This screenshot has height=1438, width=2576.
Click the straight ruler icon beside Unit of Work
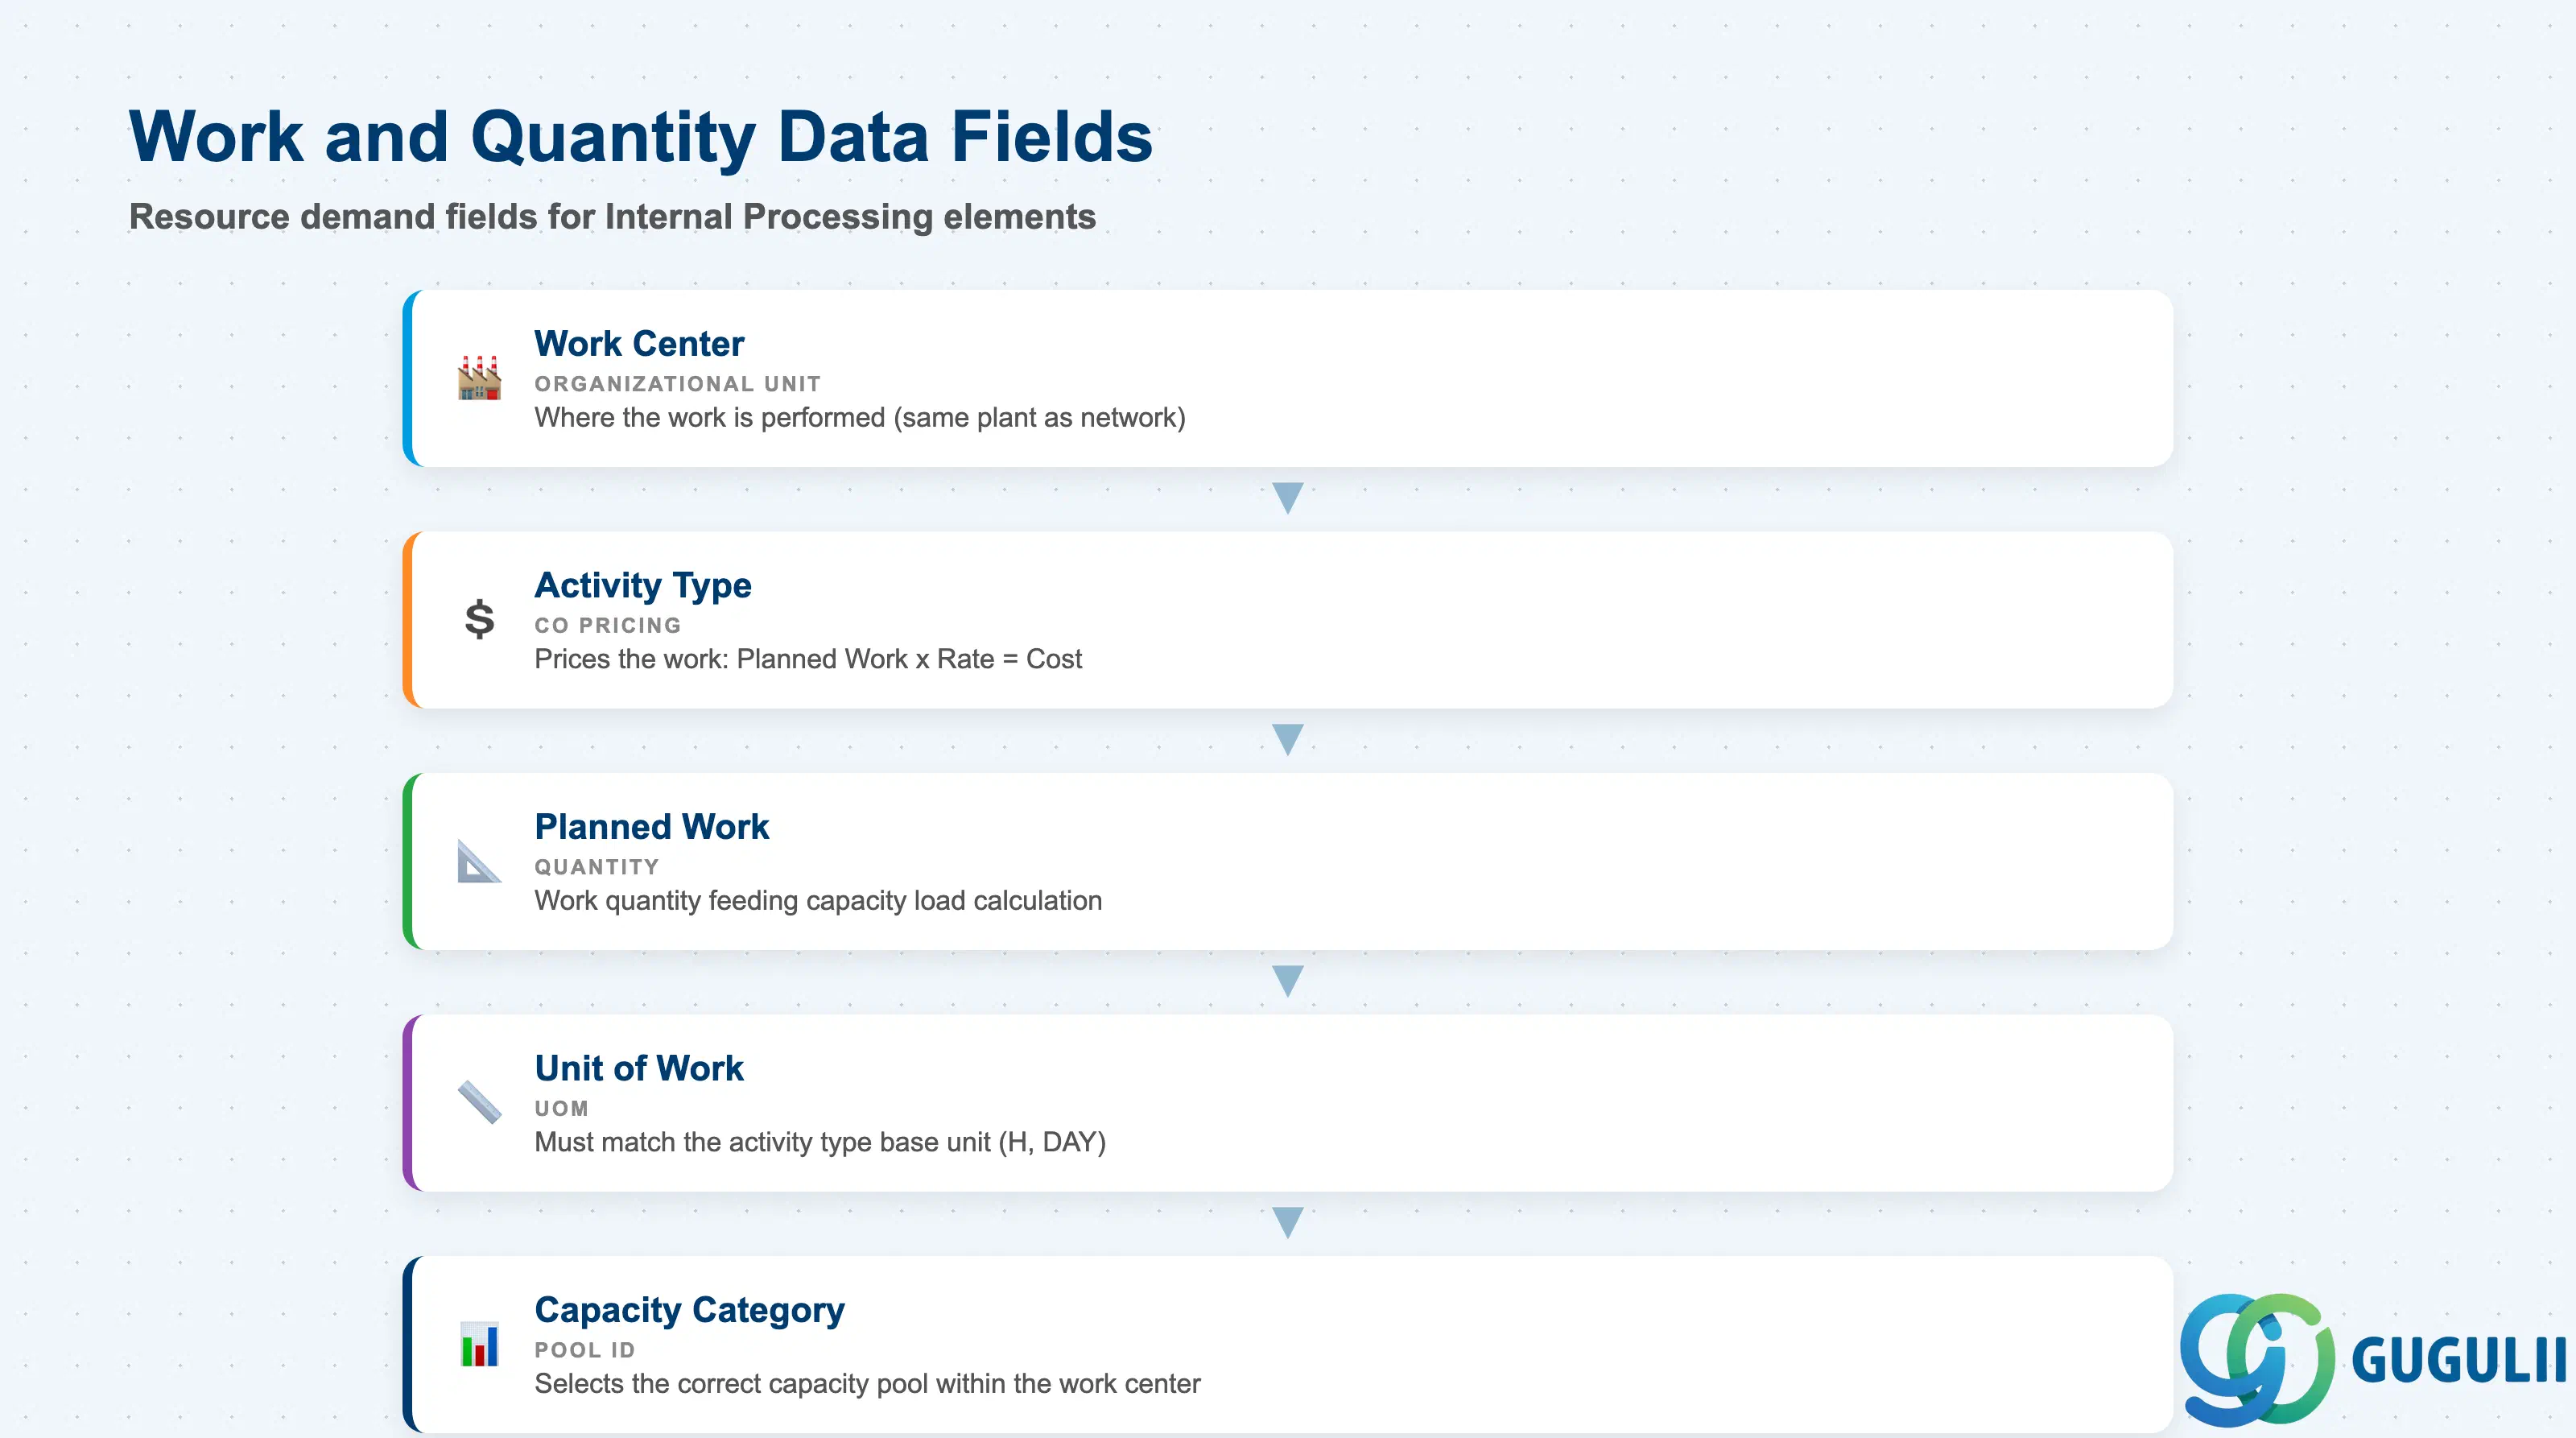[479, 1102]
